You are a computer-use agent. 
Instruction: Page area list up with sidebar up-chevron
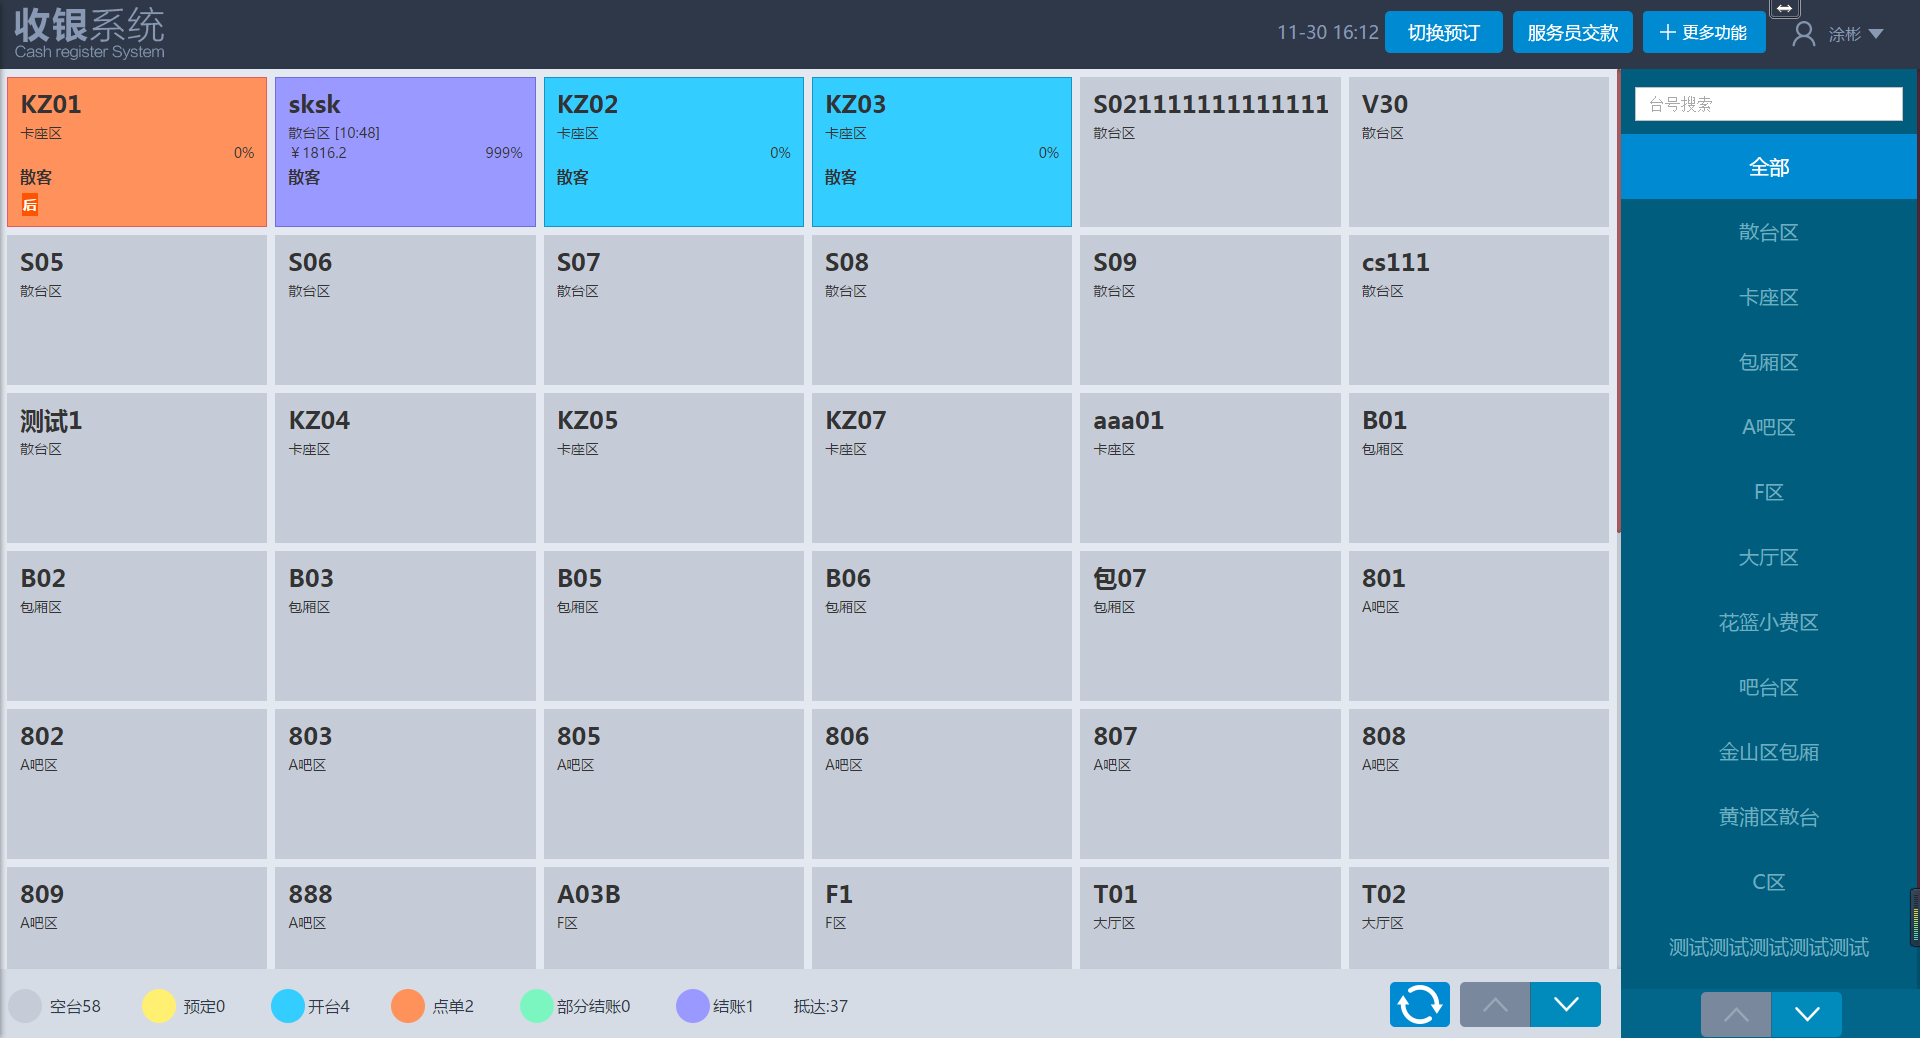pyautogui.click(x=1736, y=1014)
